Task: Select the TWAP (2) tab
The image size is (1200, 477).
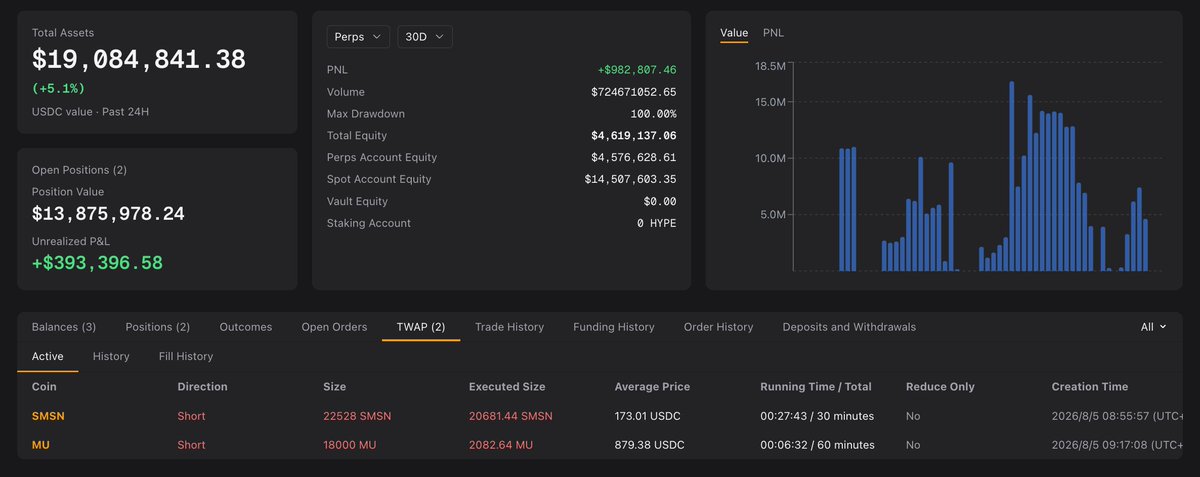Action: click(x=421, y=327)
